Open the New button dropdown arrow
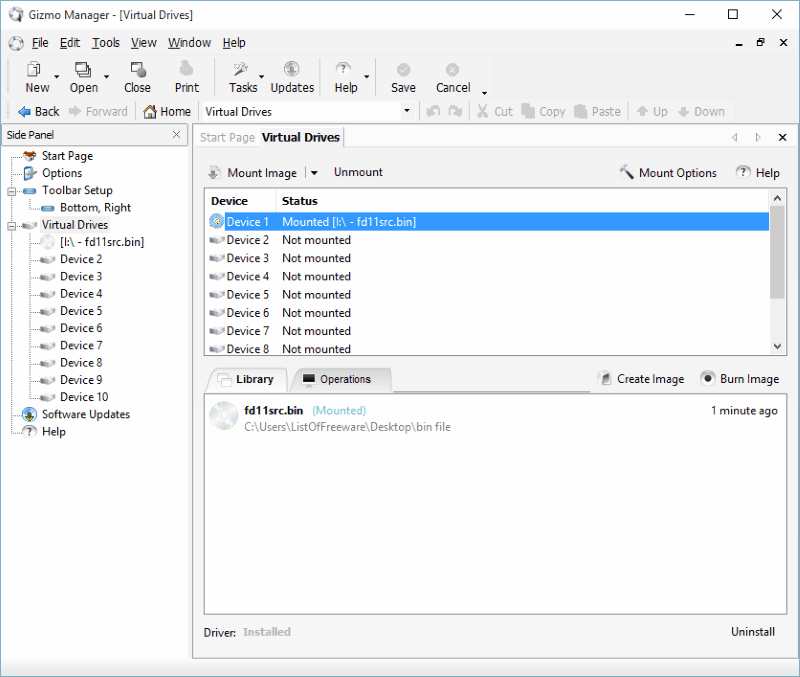This screenshot has width=800, height=677. (57, 77)
